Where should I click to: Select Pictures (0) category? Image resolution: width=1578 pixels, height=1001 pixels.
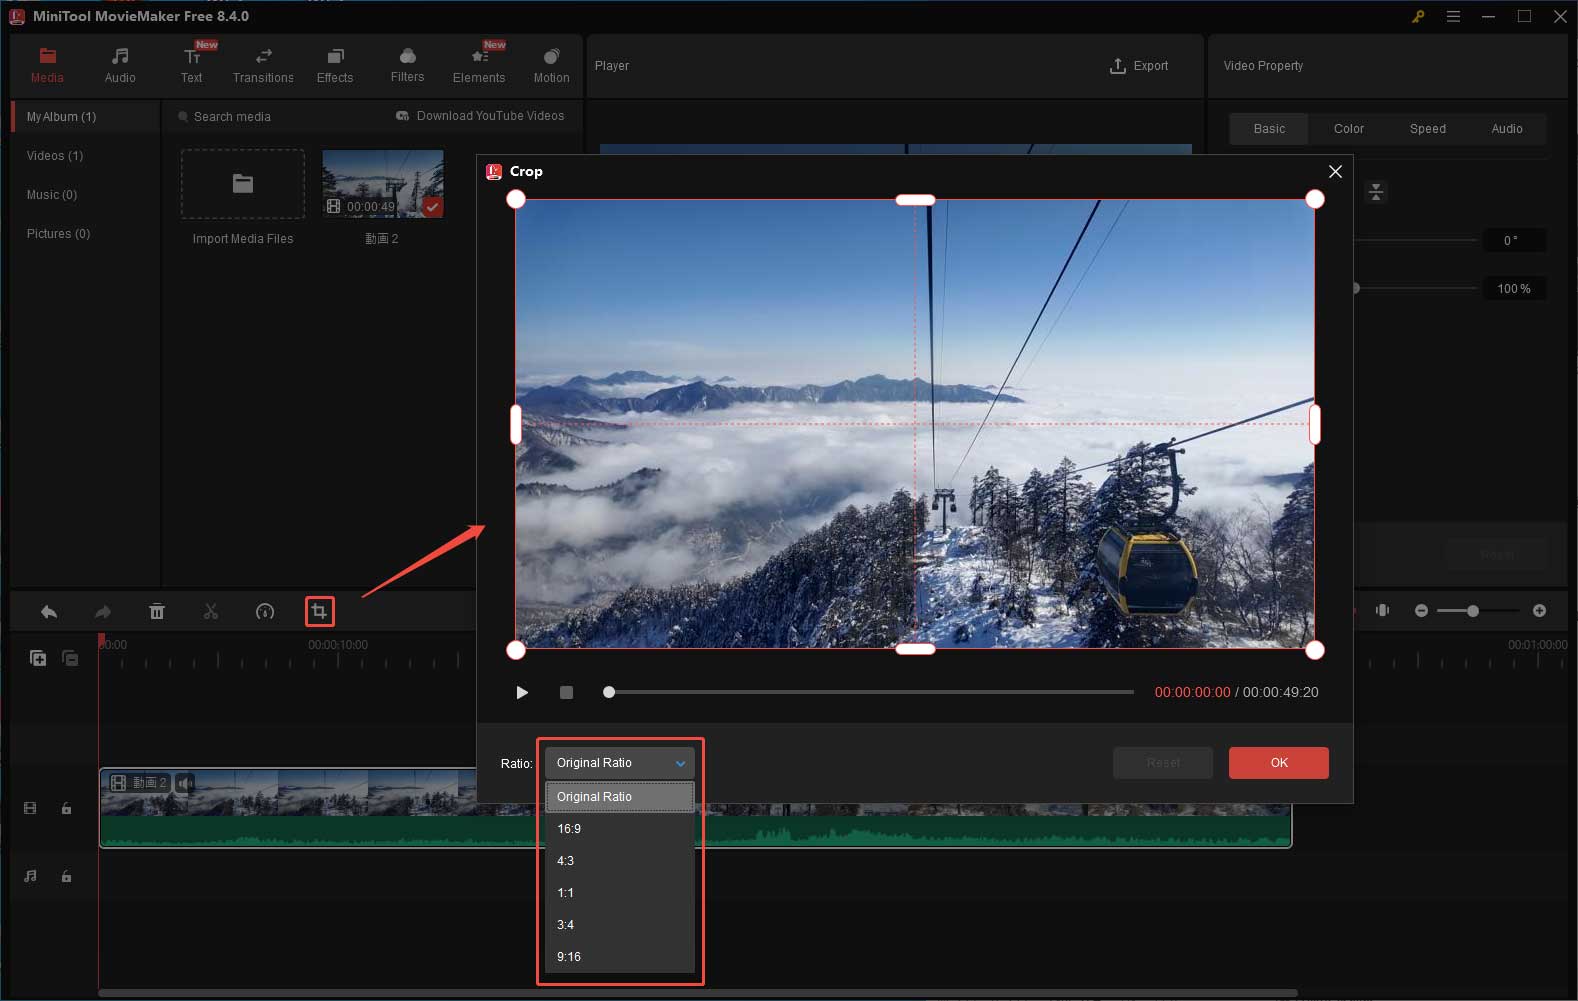[x=58, y=234]
